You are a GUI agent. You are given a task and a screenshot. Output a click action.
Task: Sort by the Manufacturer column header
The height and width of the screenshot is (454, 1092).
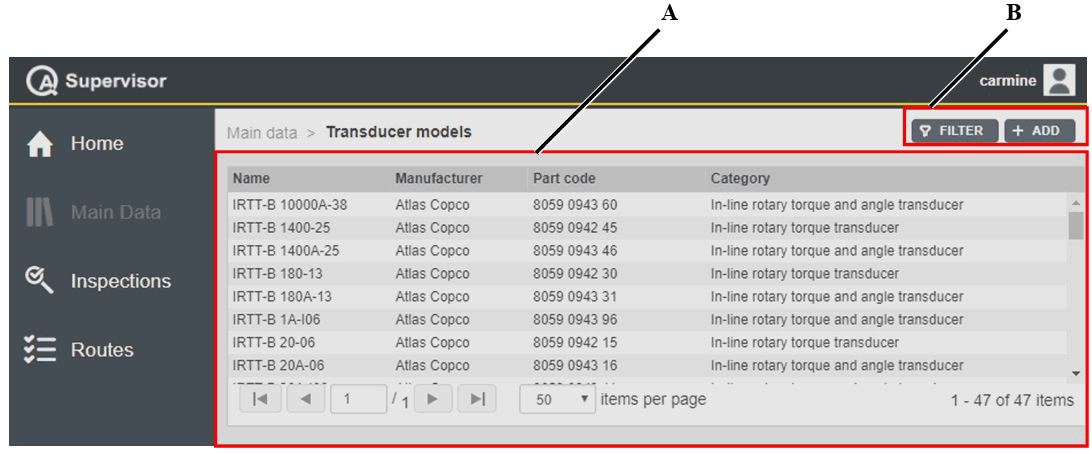click(438, 179)
